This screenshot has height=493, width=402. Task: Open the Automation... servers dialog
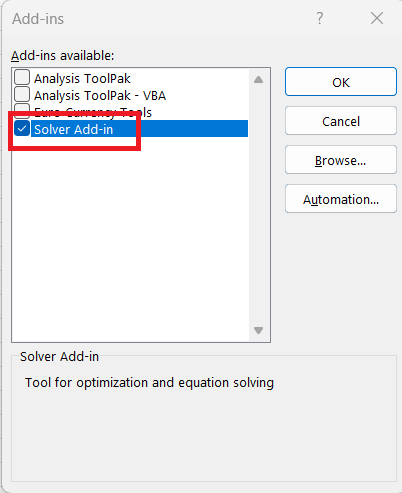pyautogui.click(x=341, y=199)
